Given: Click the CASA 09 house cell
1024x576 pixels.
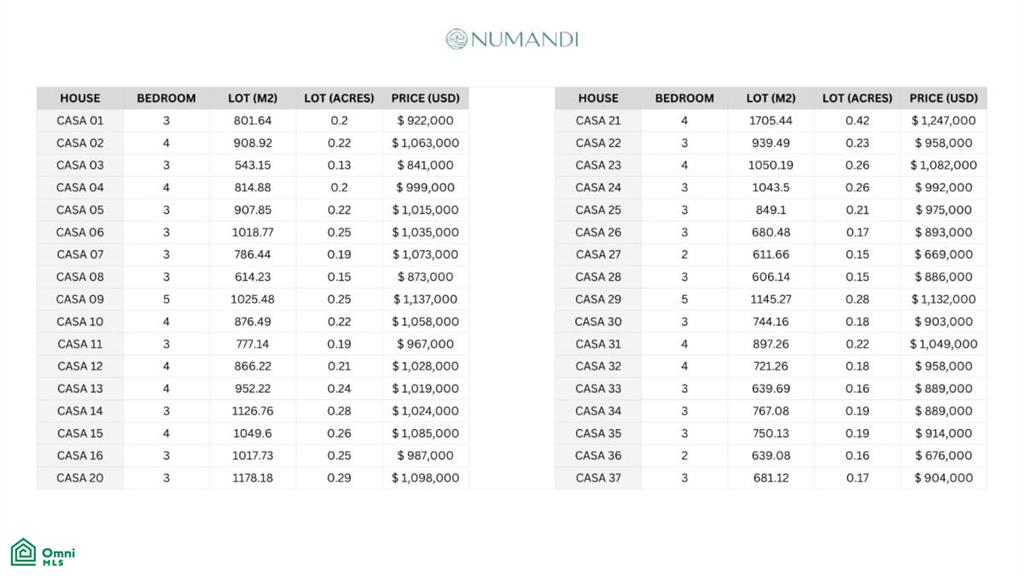Looking at the screenshot, I should point(80,299).
